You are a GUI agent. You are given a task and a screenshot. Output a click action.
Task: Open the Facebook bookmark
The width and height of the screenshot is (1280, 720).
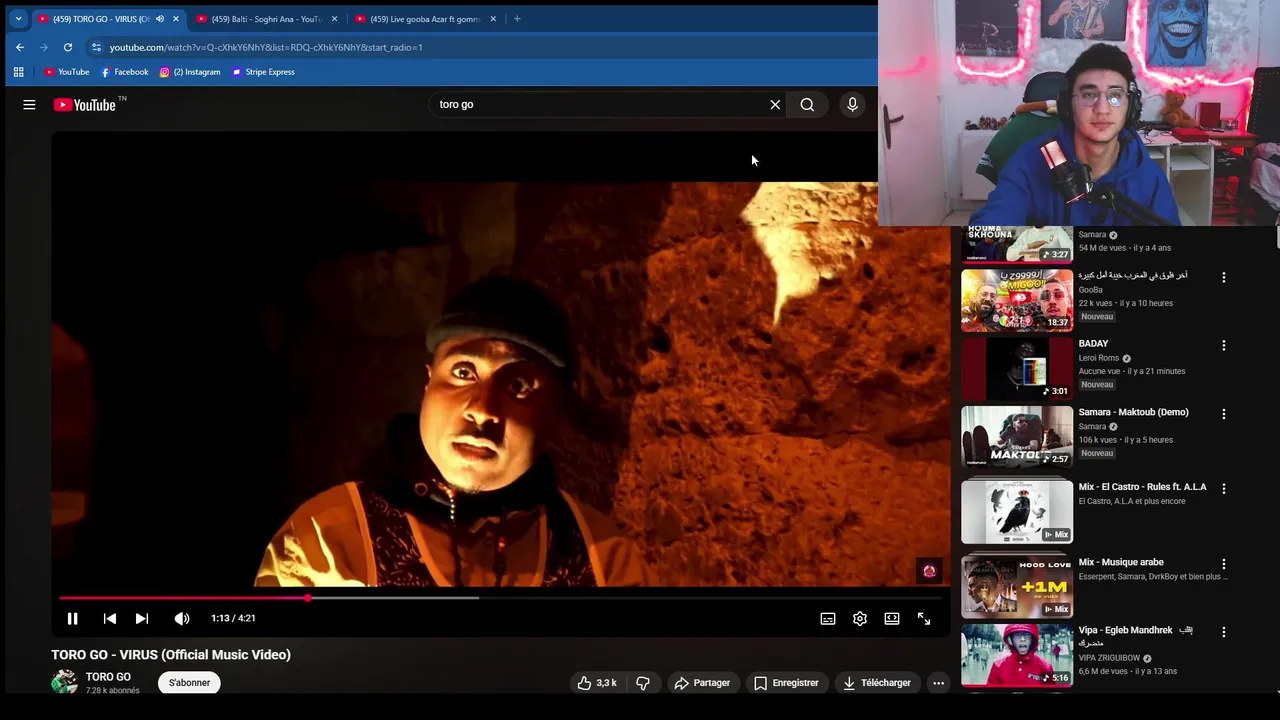[x=124, y=72]
